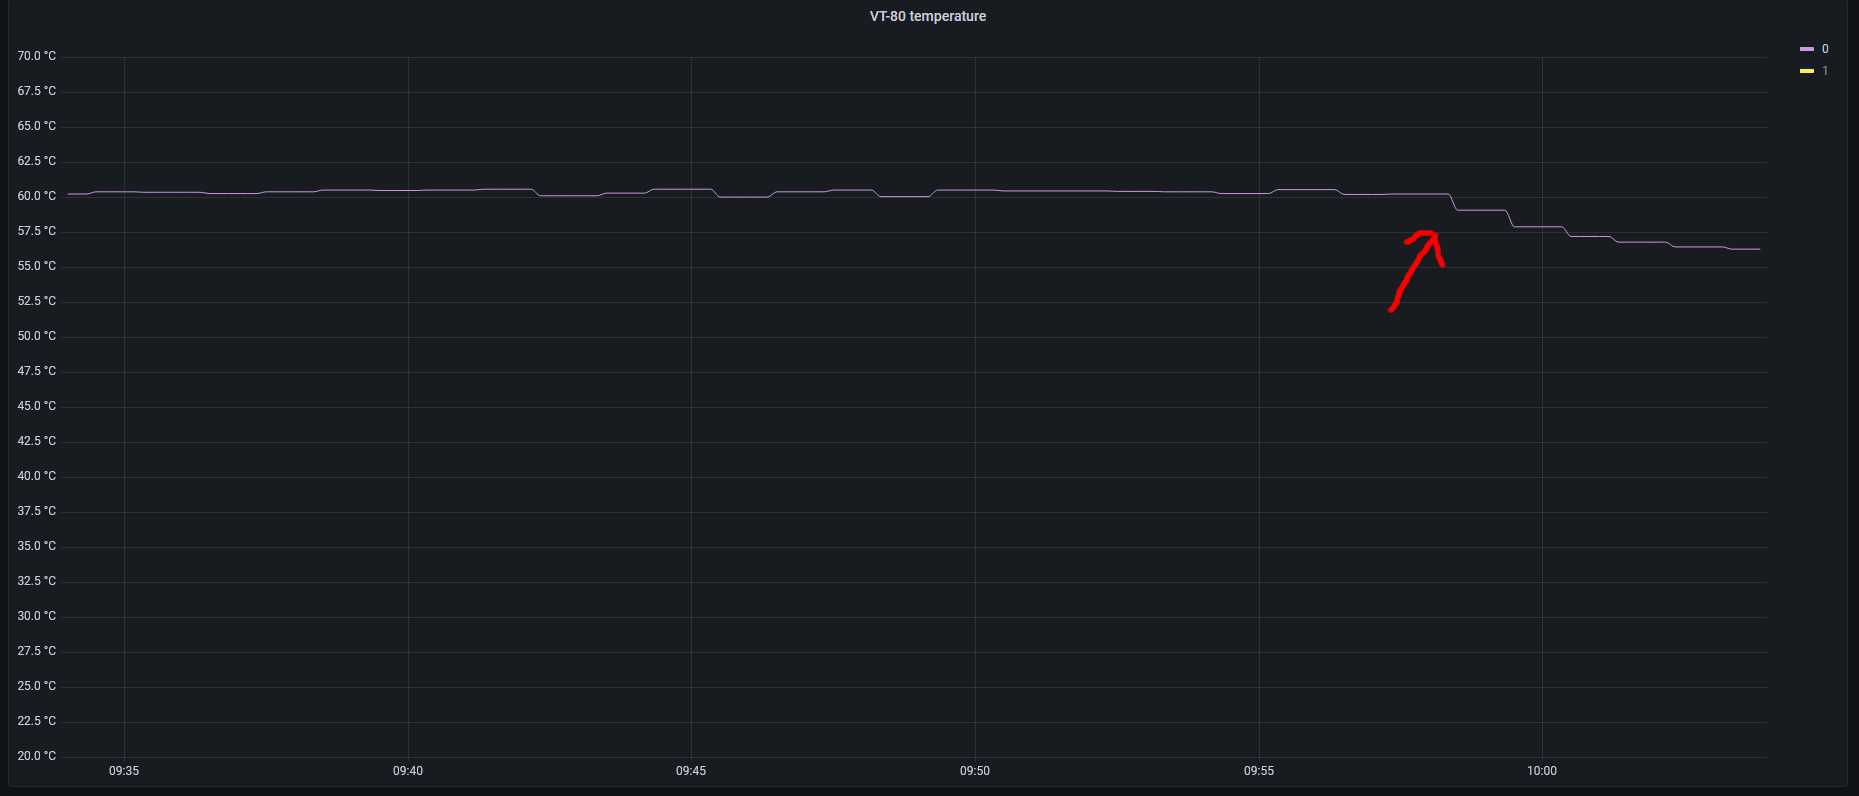
Task: Click the 10:00 time axis label
Action: 1542,771
